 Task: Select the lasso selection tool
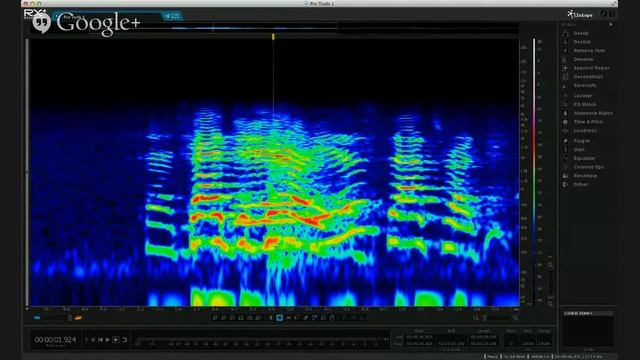click(297, 318)
